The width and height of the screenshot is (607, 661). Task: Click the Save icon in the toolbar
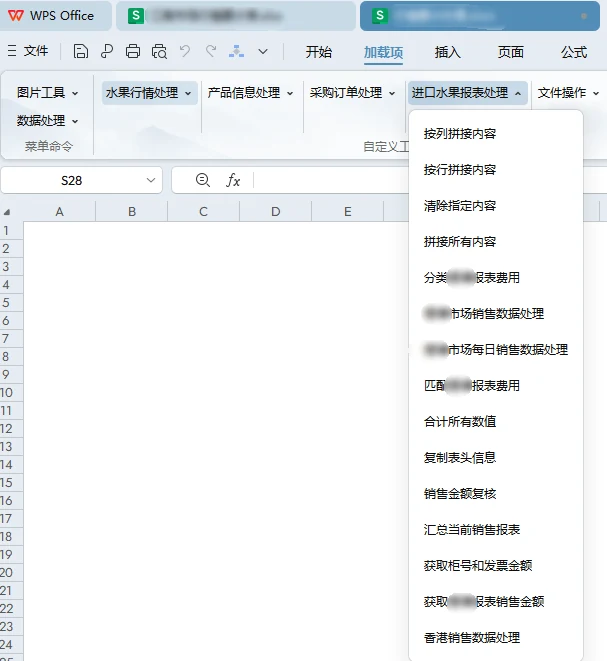[x=81, y=51]
